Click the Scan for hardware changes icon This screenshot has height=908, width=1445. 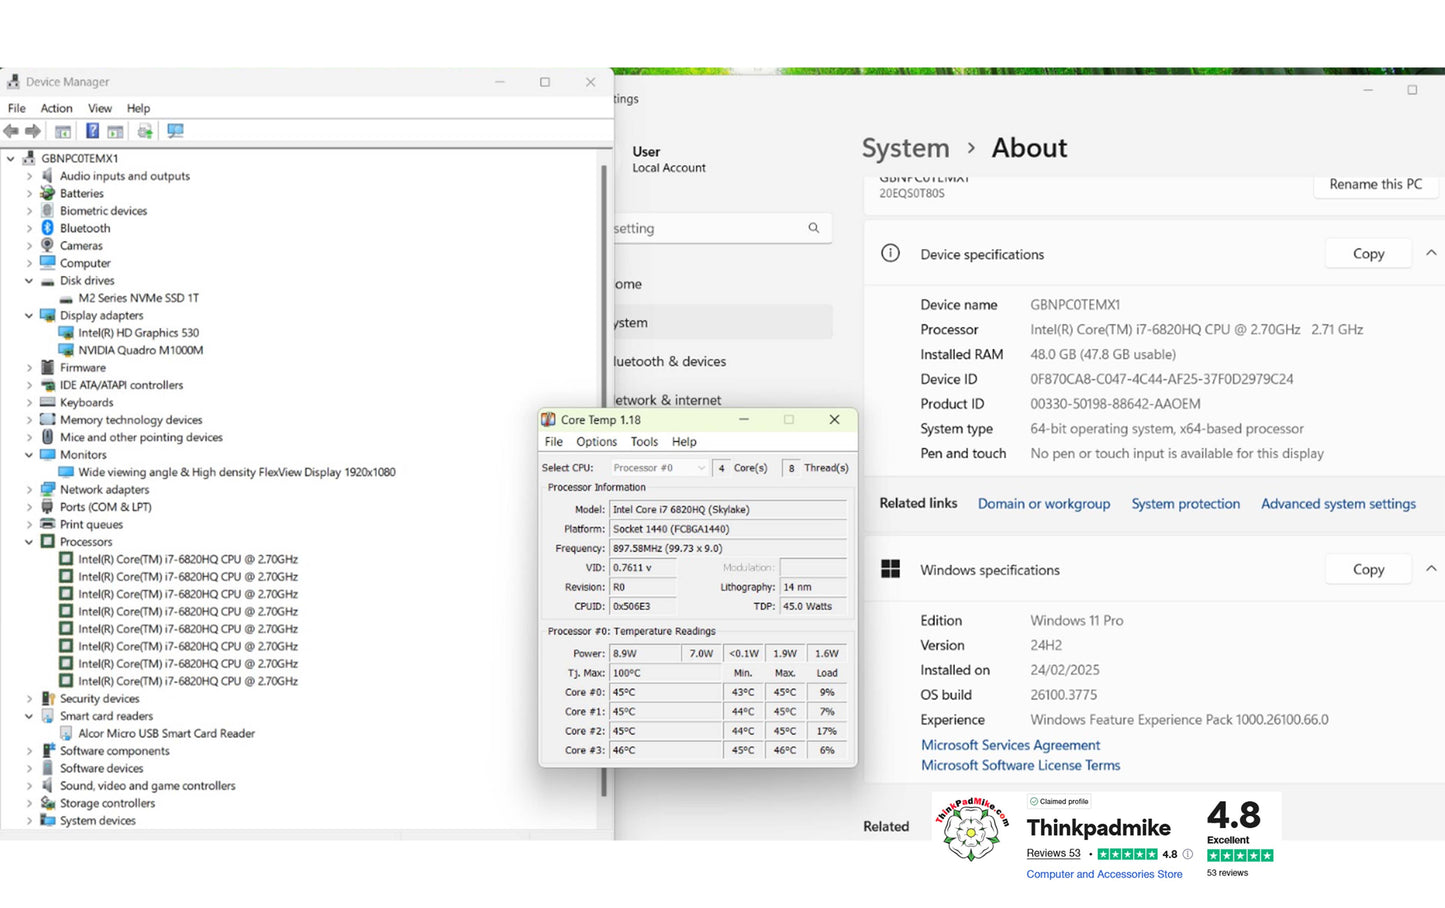click(175, 131)
